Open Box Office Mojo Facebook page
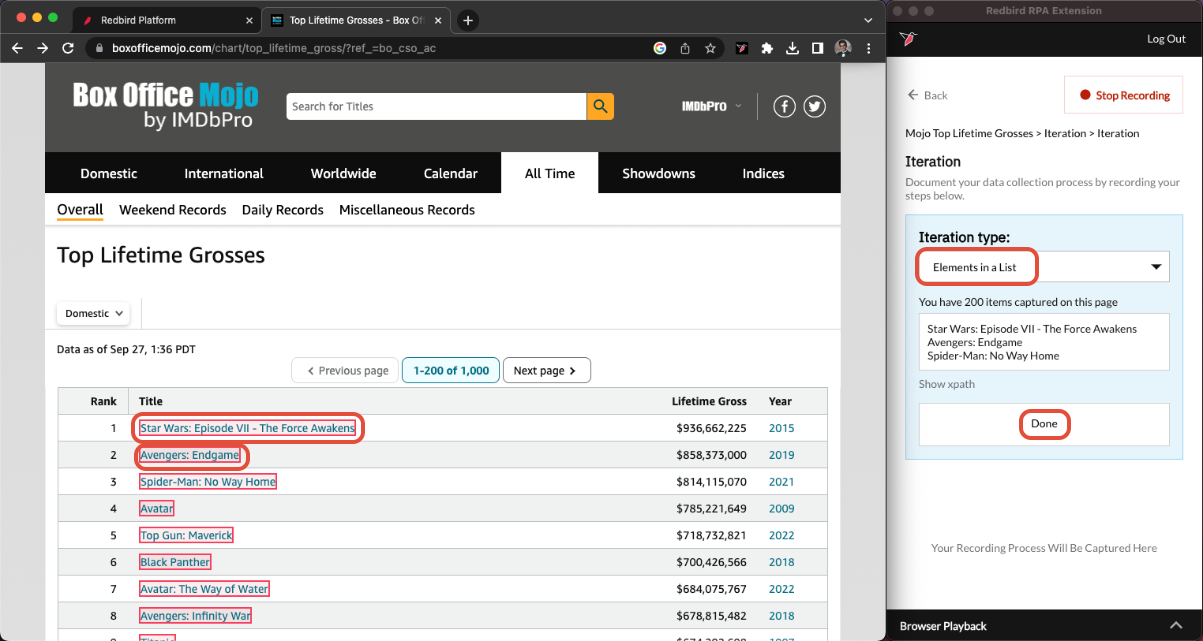The image size is (1203, 641). (784, 106)
